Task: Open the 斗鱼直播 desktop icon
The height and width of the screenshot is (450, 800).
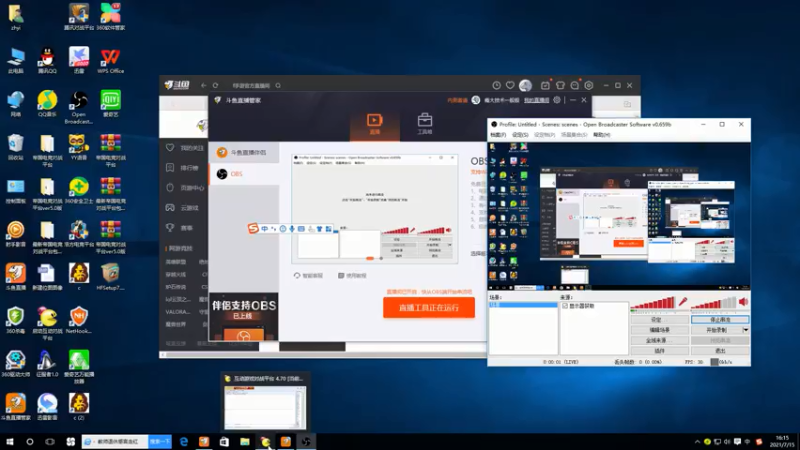Action: tap(15, 277)
